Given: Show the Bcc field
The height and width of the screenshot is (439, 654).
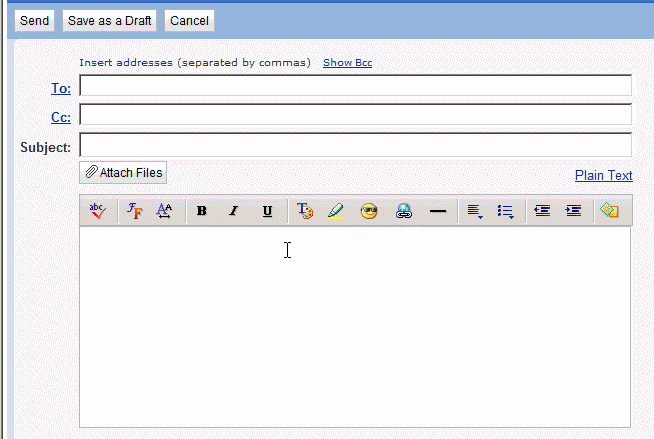Looking at the screenshot, I should [347, 63].
